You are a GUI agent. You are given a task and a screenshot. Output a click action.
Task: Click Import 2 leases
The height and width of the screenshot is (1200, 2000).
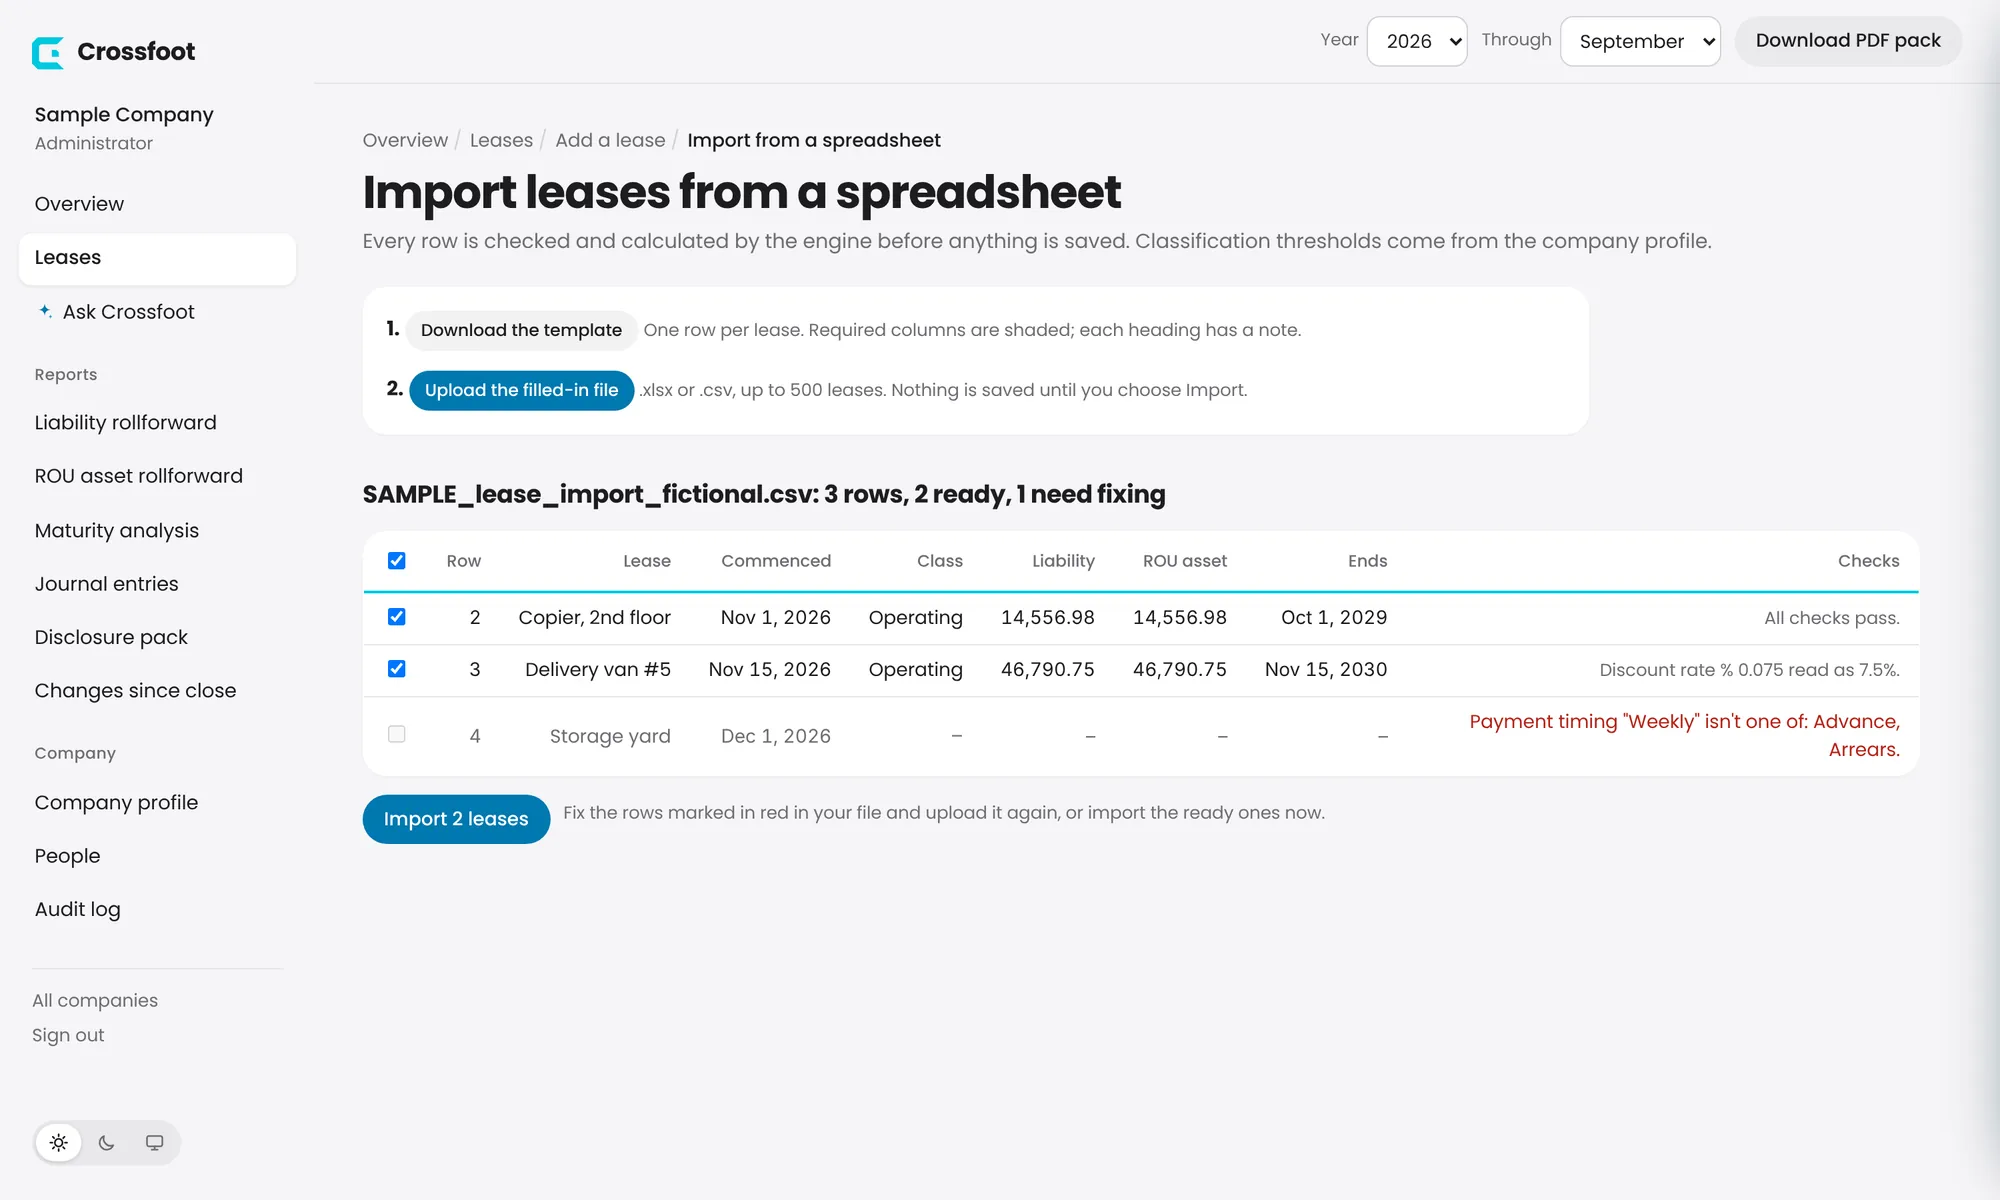click(456, 819)
